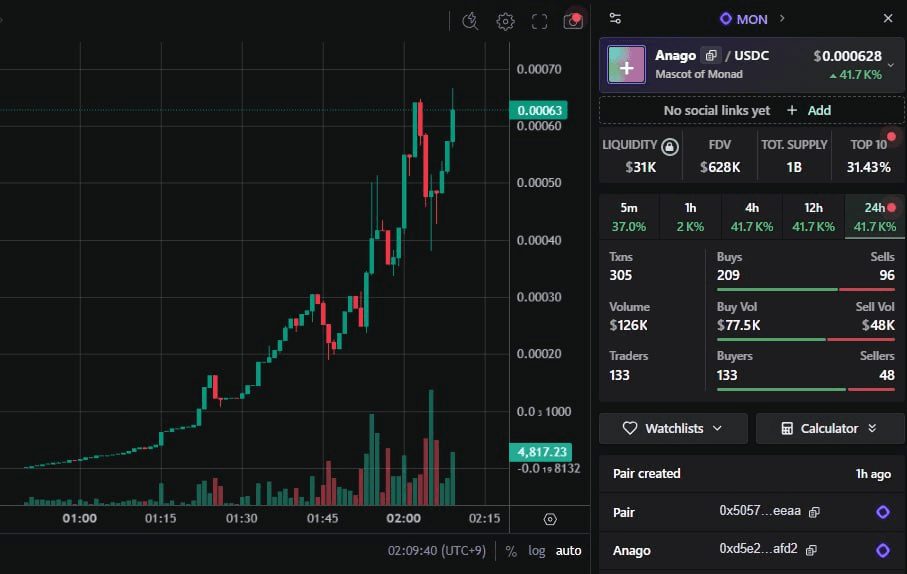Click Add to add social links
The height and width of the screenshot is (574, 907).
(x=809, y=110)
